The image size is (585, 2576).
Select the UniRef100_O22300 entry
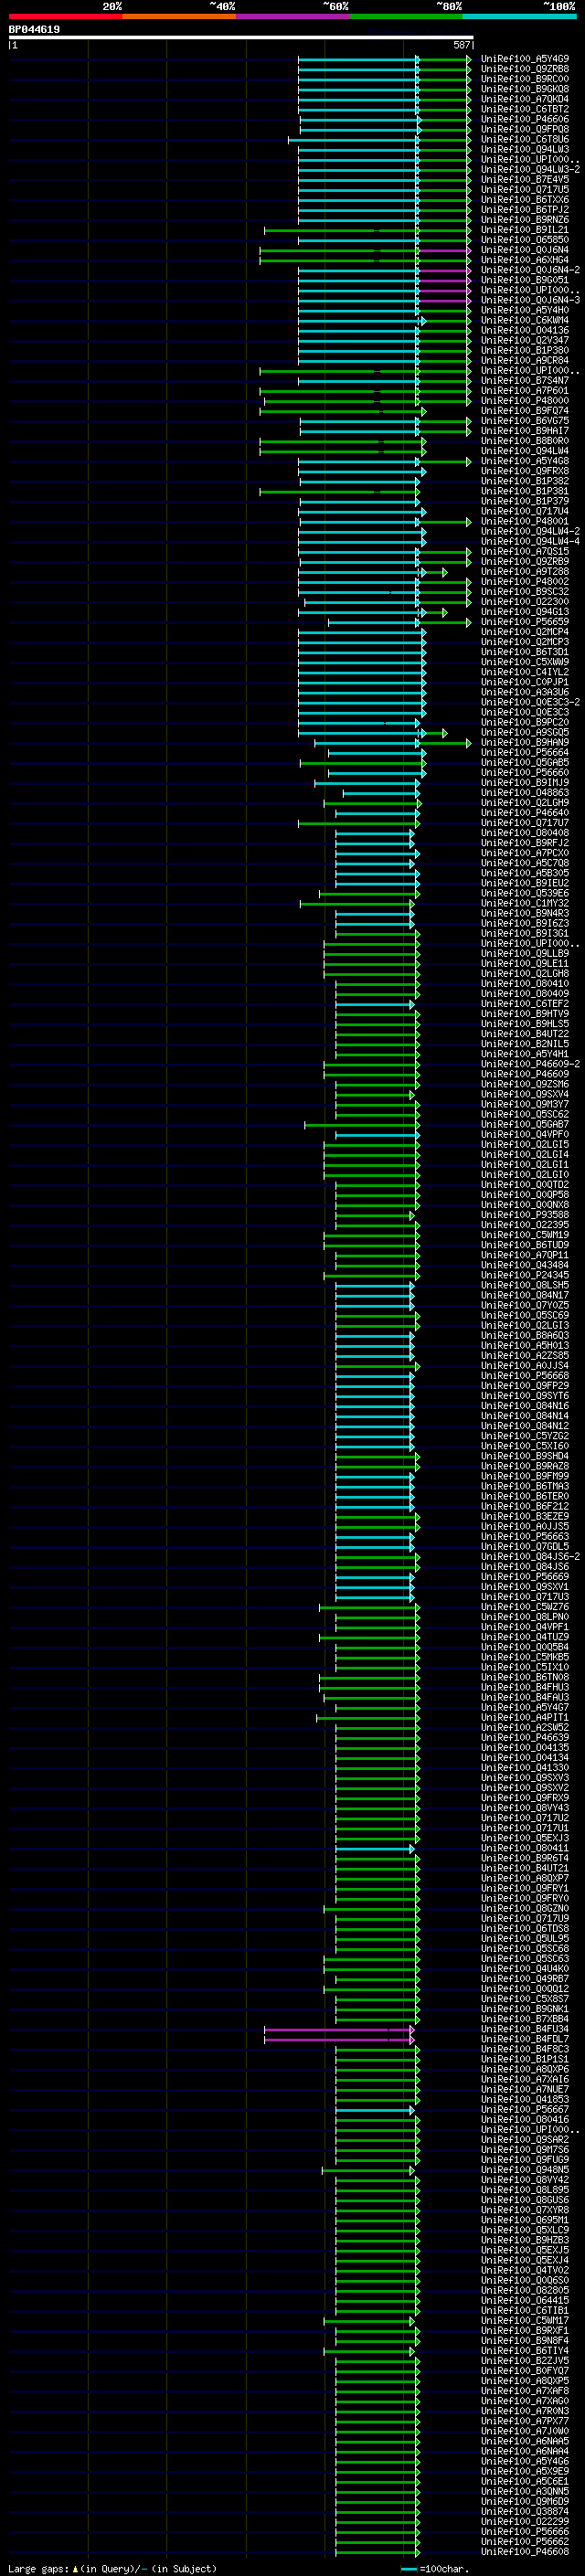[525, 601]
